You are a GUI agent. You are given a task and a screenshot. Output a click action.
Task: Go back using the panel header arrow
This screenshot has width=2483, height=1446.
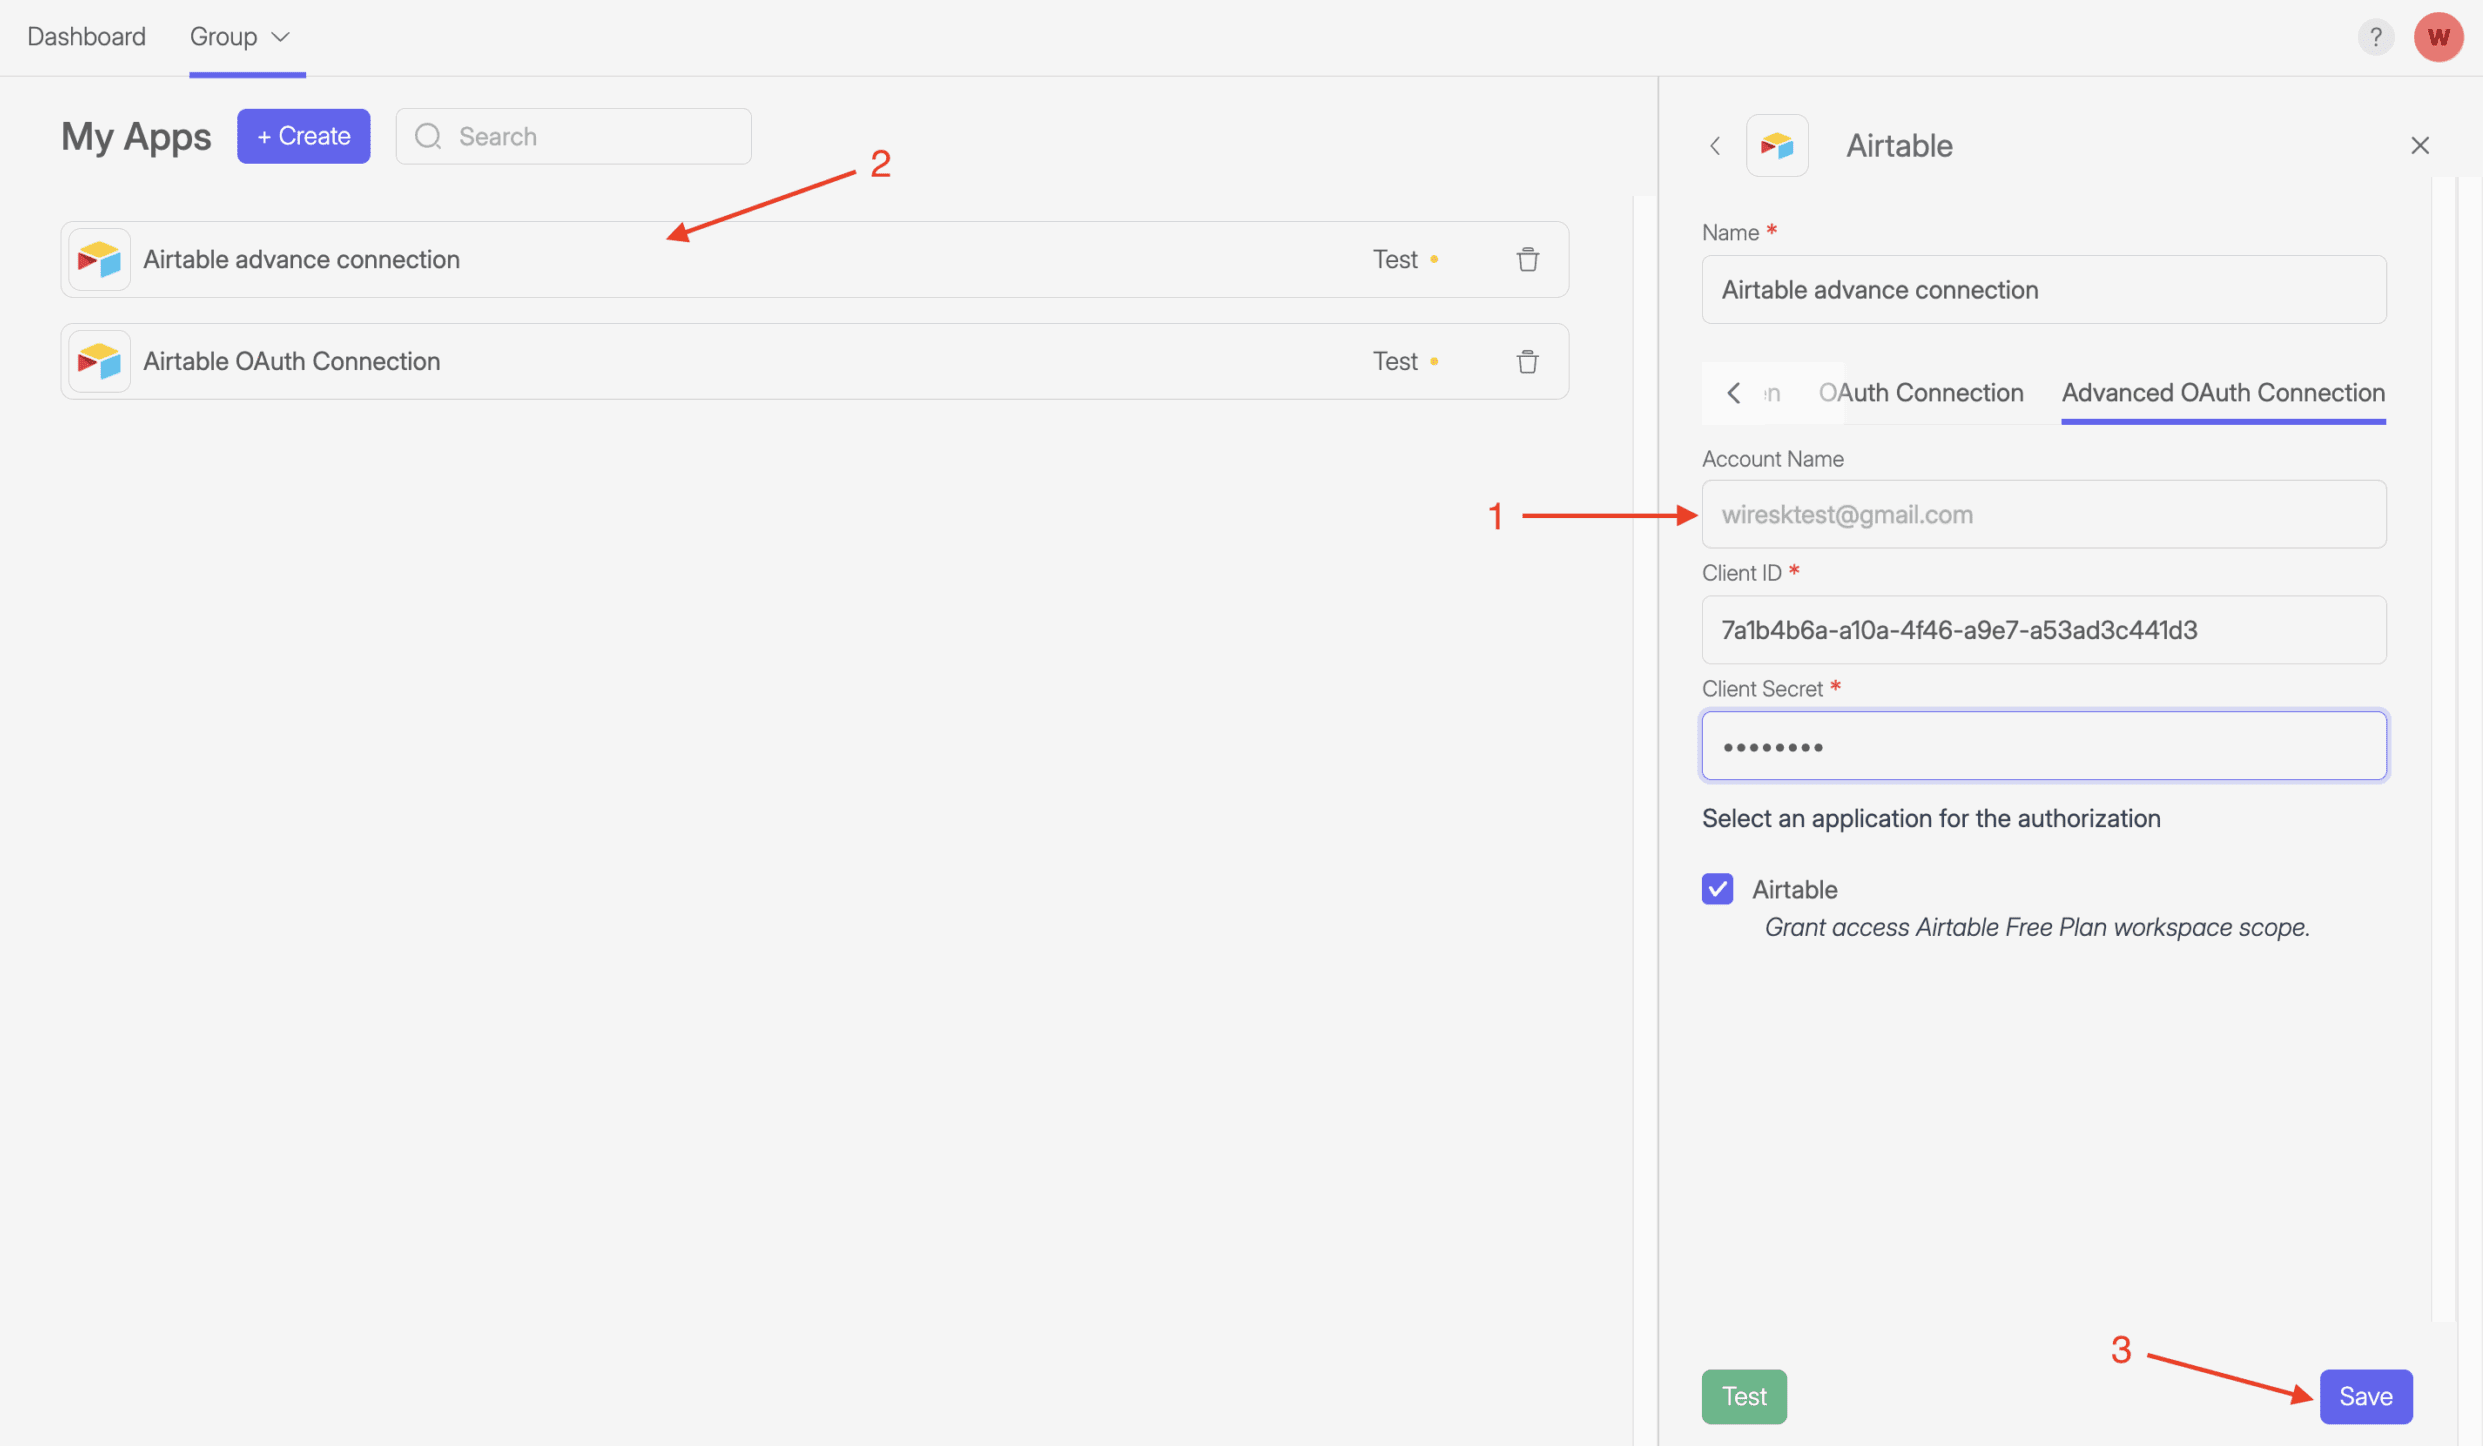click(x=1715, y=146)
